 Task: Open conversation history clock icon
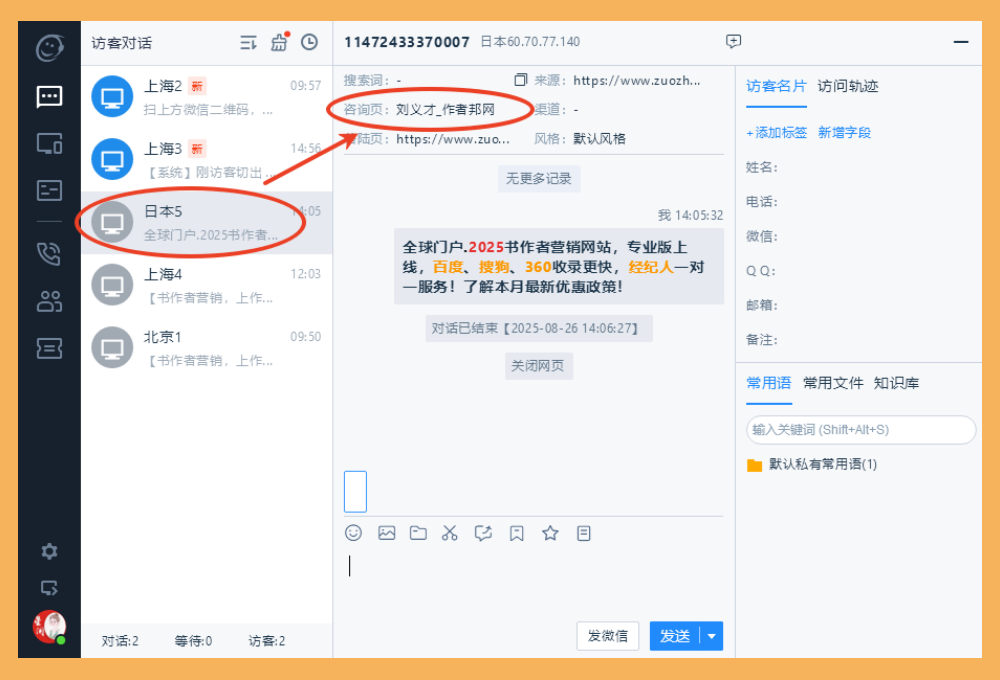[x=310, y=42]
